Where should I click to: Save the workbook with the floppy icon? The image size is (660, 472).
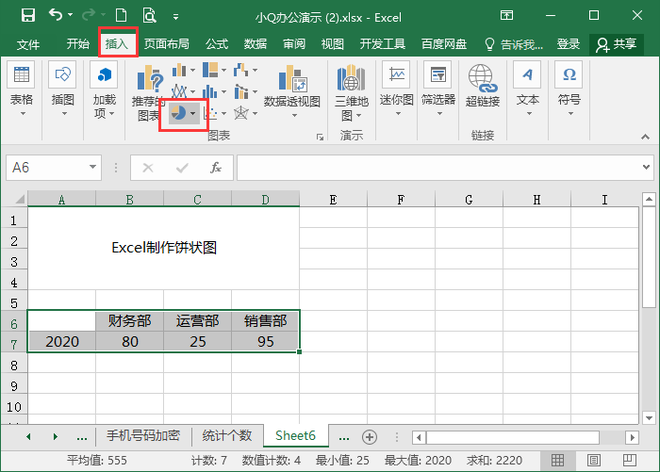28,16
